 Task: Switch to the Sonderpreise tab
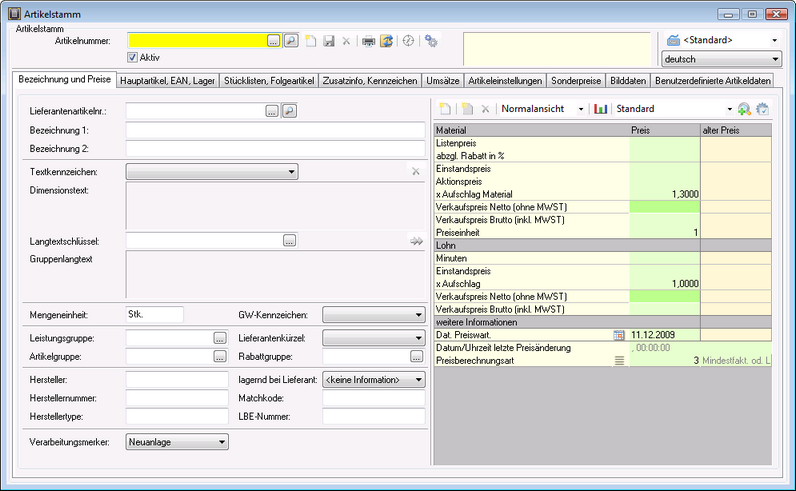576,80
